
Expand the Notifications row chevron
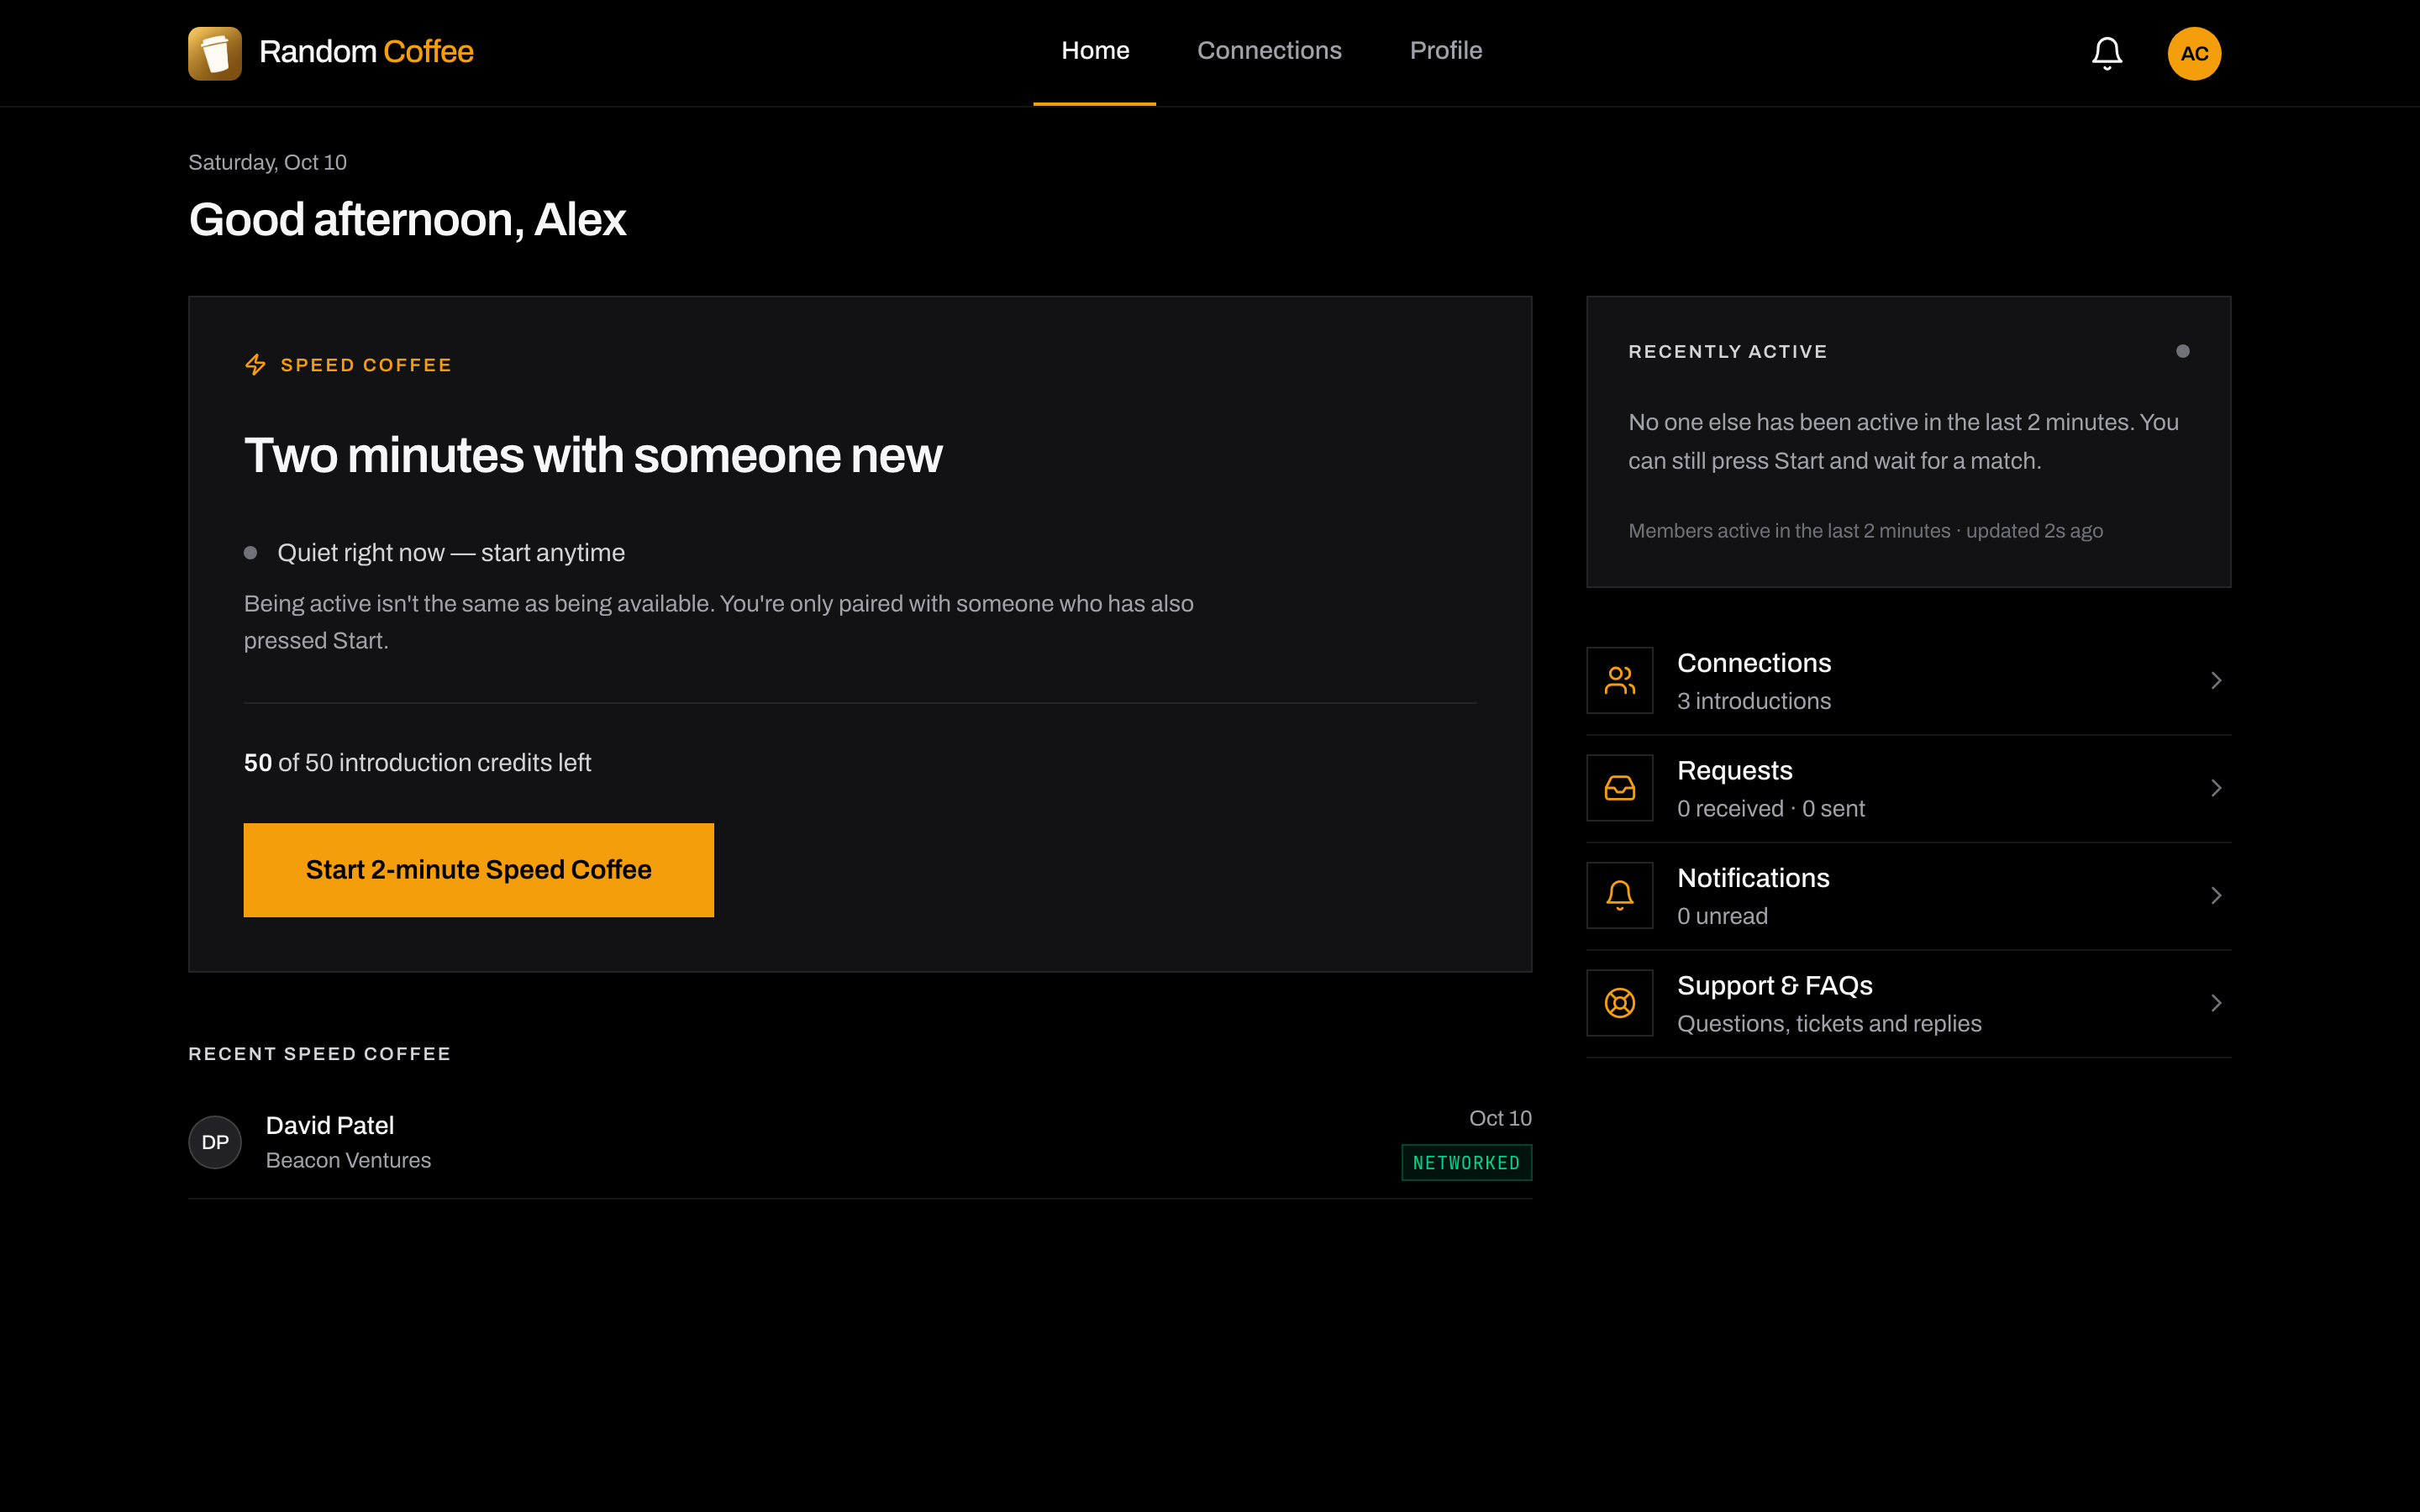pos(2216,895)
